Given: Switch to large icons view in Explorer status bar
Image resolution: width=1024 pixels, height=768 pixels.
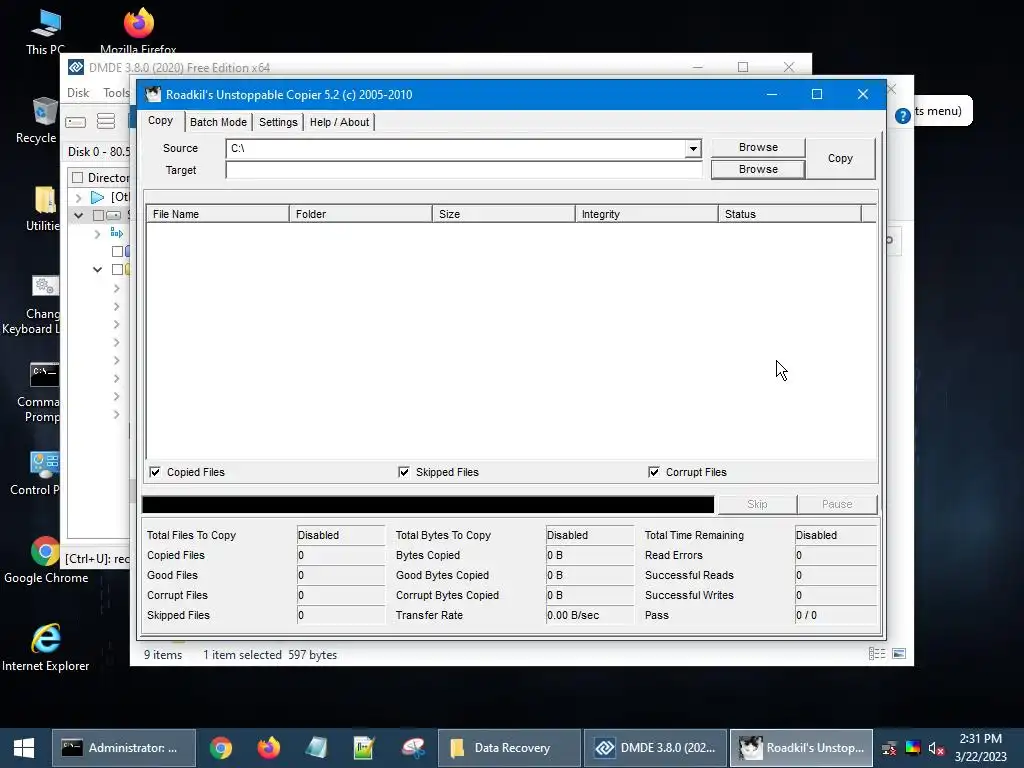Looking at the screenshot, I should pyautogui.click(x=899, y=654).
